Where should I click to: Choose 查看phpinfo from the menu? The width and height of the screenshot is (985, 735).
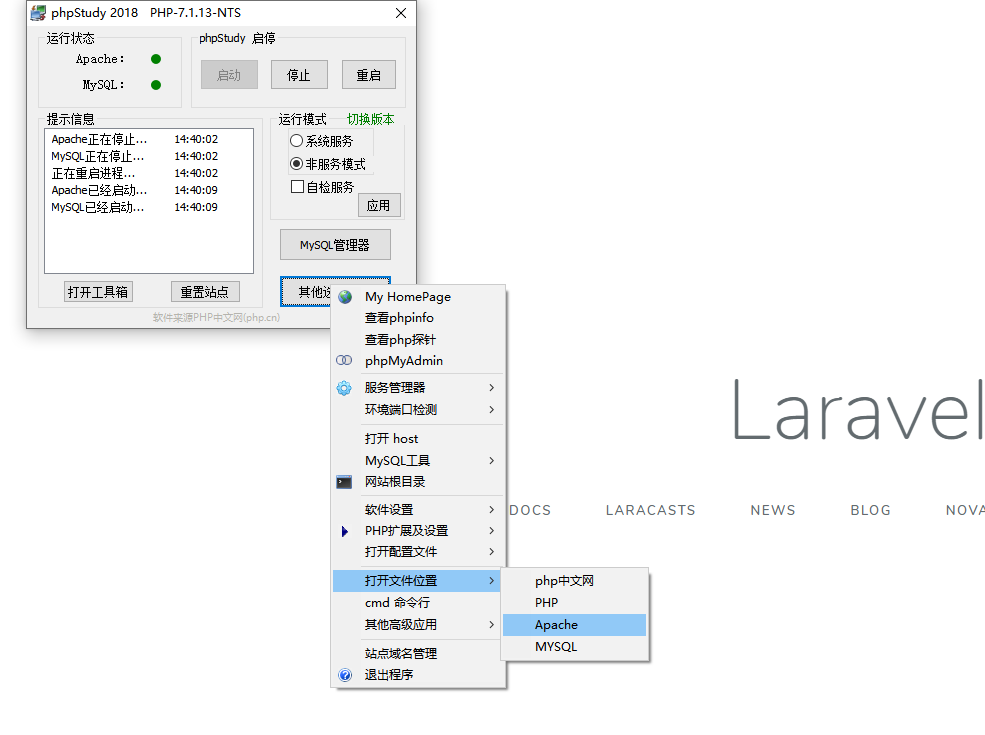tap(418, 318)
